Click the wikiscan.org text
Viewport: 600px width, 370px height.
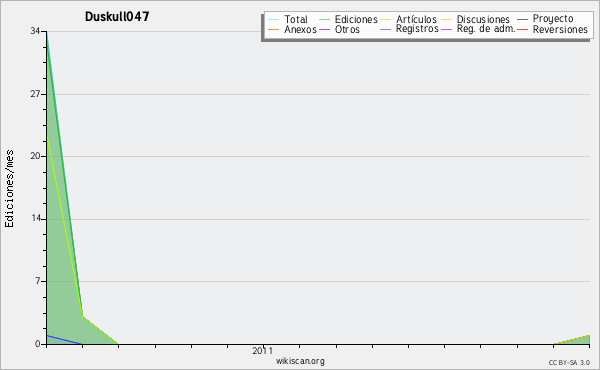pos(300,361)
